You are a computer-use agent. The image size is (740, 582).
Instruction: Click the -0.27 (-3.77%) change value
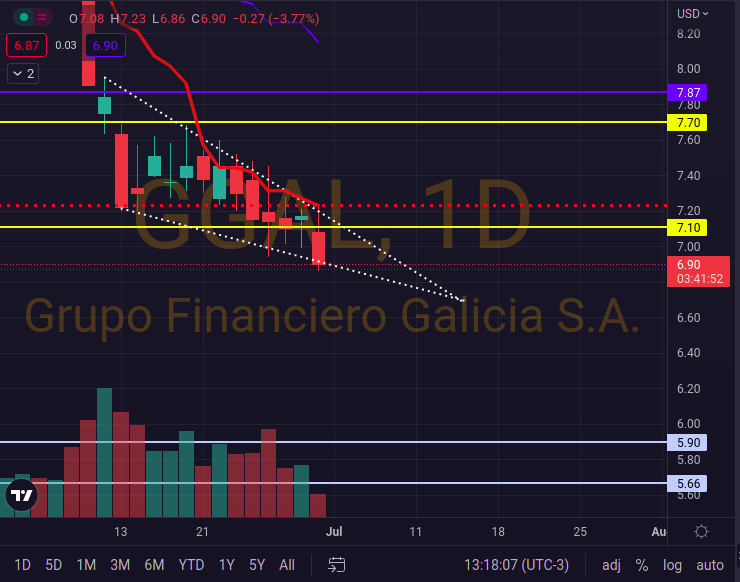[276, 18]
